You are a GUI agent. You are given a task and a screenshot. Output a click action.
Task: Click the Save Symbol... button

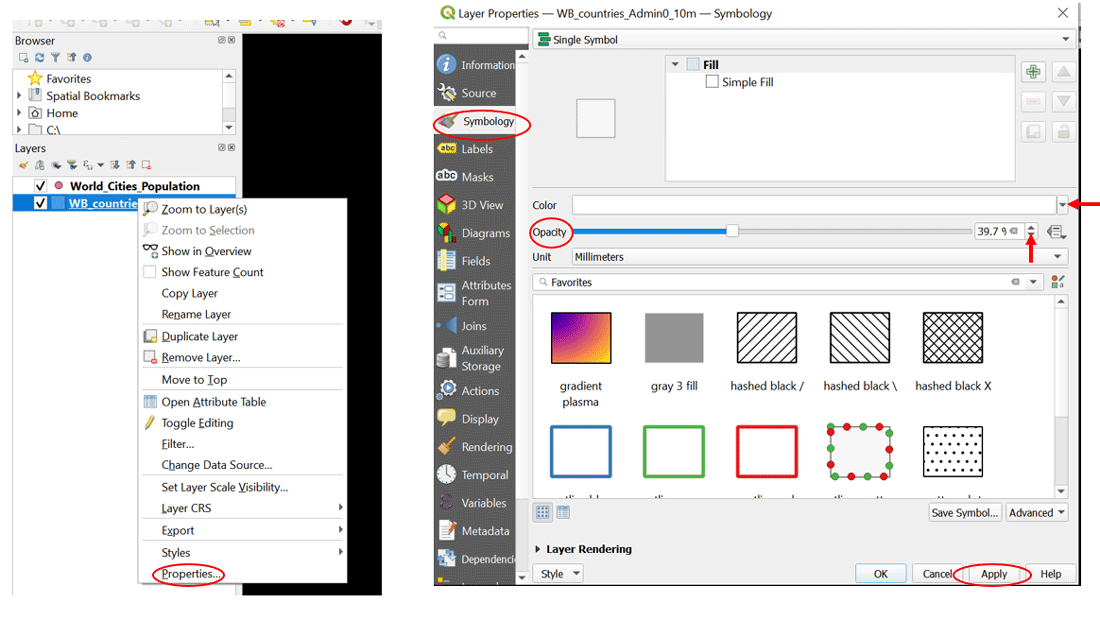click(x=965, y=513)
